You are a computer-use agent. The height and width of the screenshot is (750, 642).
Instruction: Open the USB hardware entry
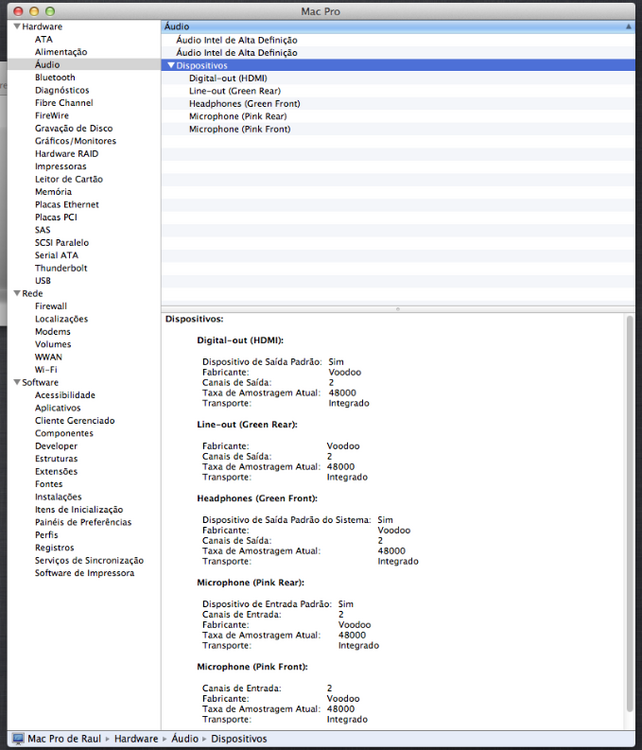[43, 281]
